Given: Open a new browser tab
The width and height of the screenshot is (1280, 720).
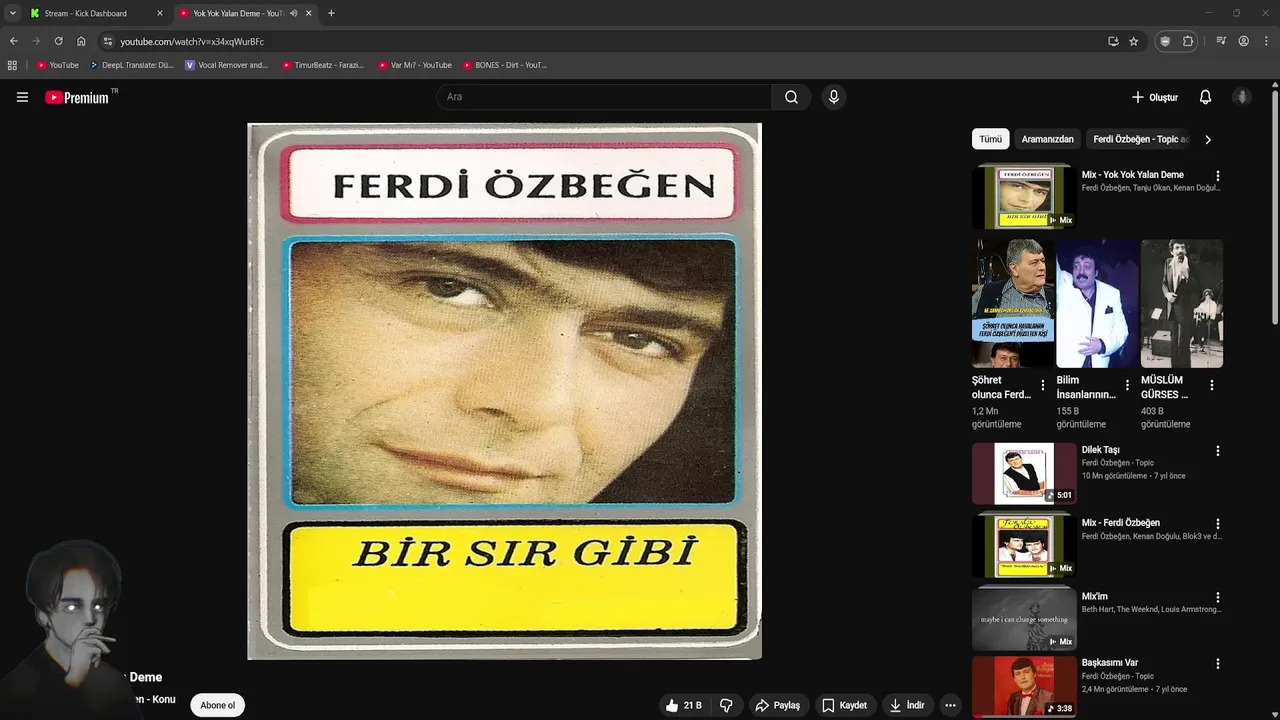Looking at the screenshot, I should tap(331, 13).
